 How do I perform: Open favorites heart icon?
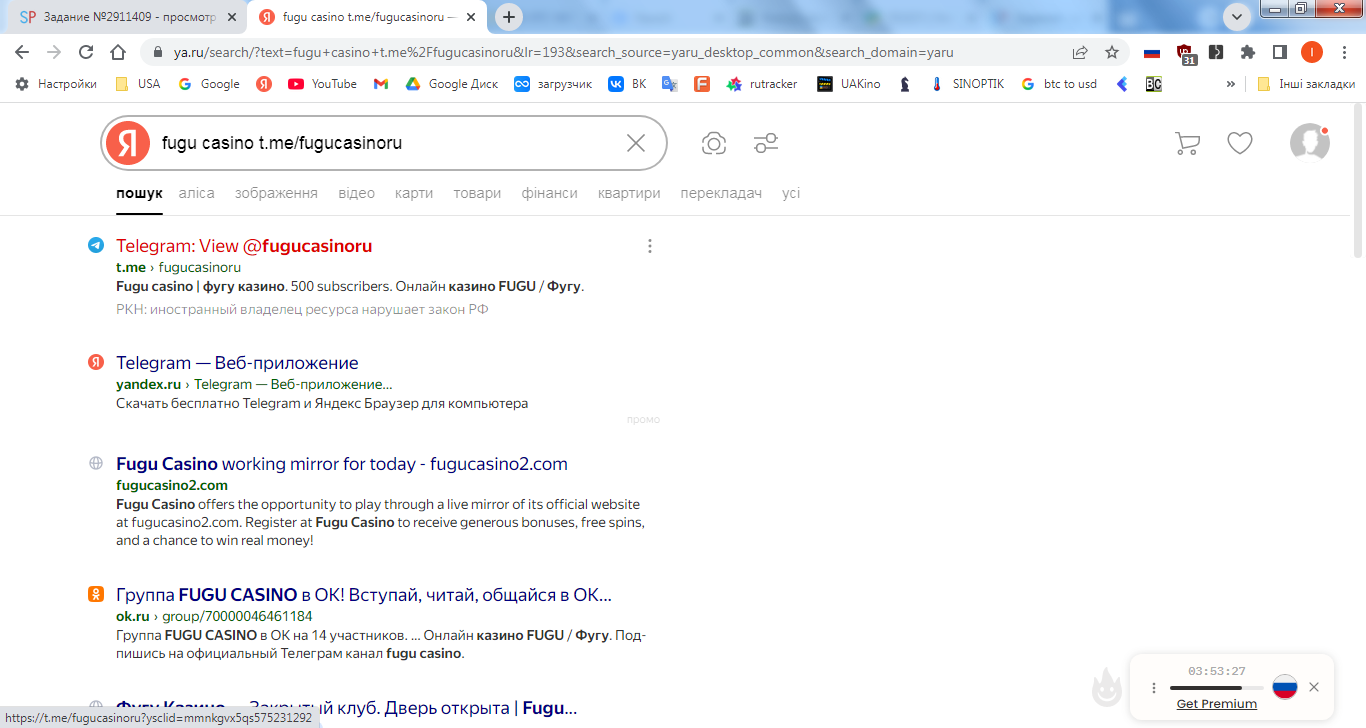[x=1240, y=143]
